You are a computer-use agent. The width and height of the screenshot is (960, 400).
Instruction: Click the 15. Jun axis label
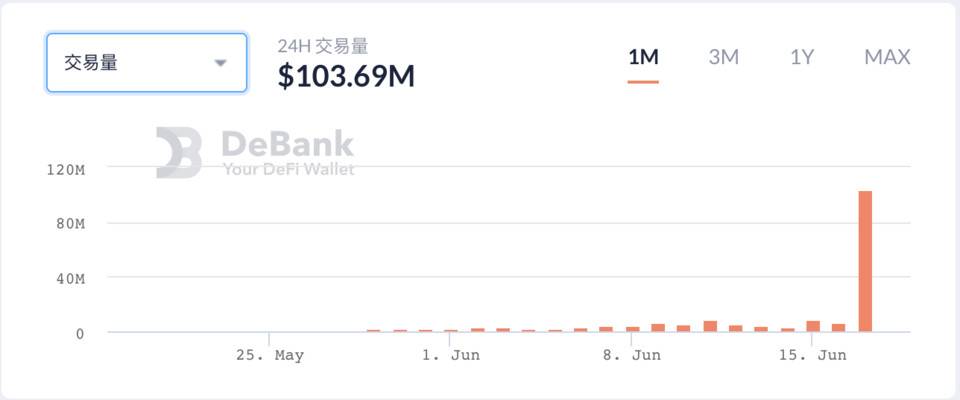click(x=812, y=356)
